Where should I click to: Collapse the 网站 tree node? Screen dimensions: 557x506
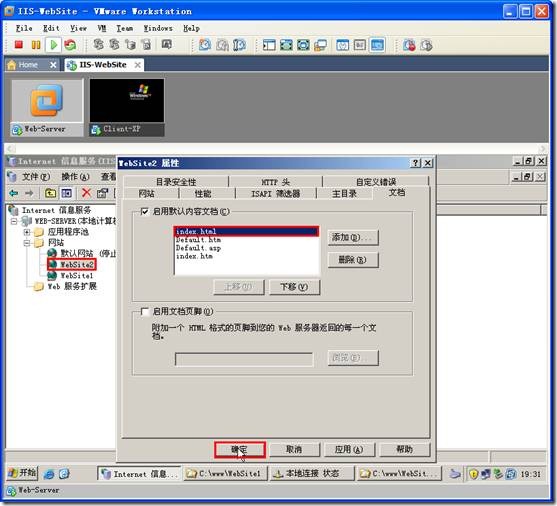pos(27,243)
